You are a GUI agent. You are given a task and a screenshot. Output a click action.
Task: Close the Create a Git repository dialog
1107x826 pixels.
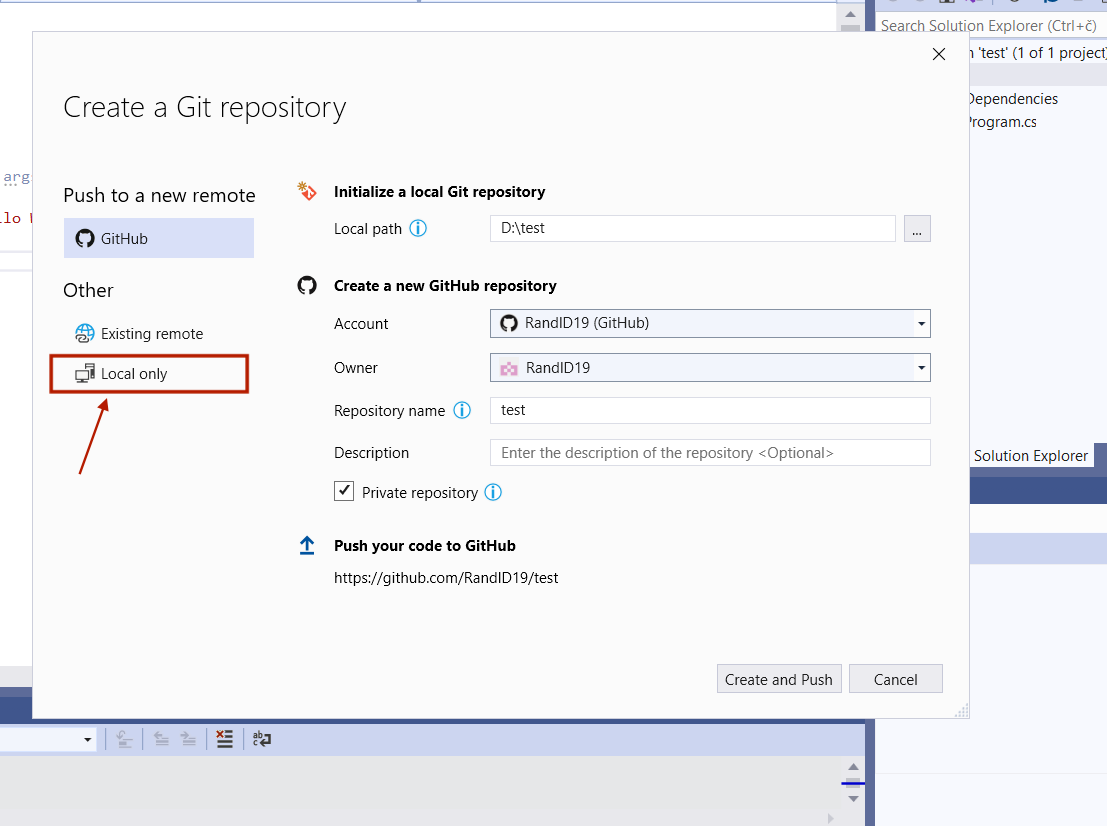[938, 55]
